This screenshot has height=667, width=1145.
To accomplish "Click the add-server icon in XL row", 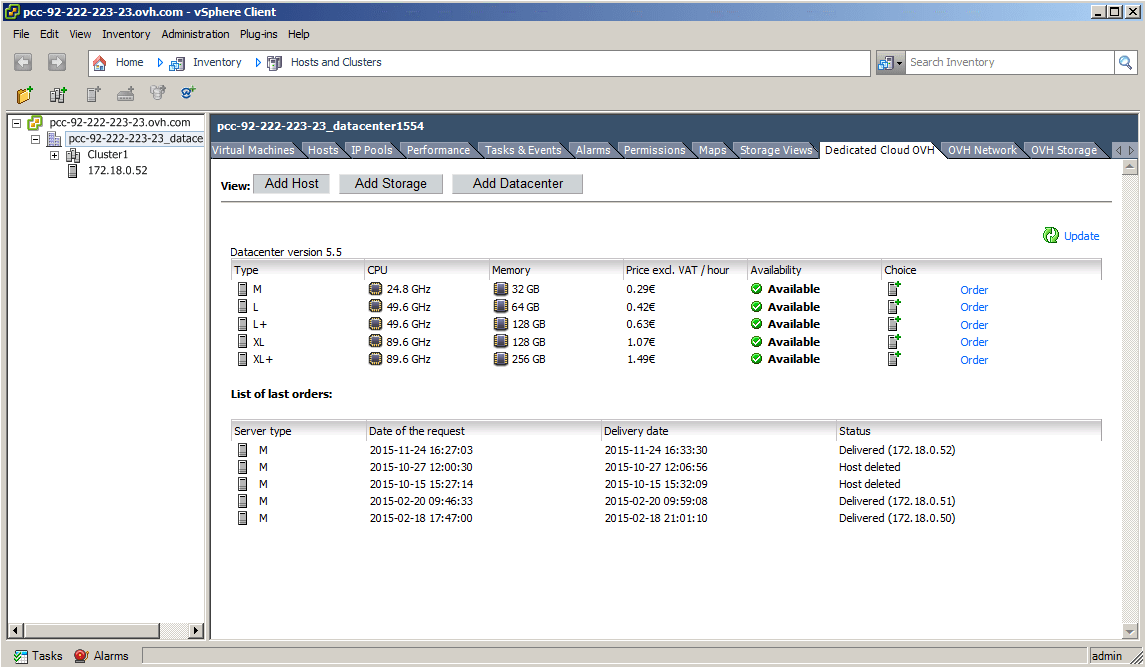I will (x=894, y=341).
